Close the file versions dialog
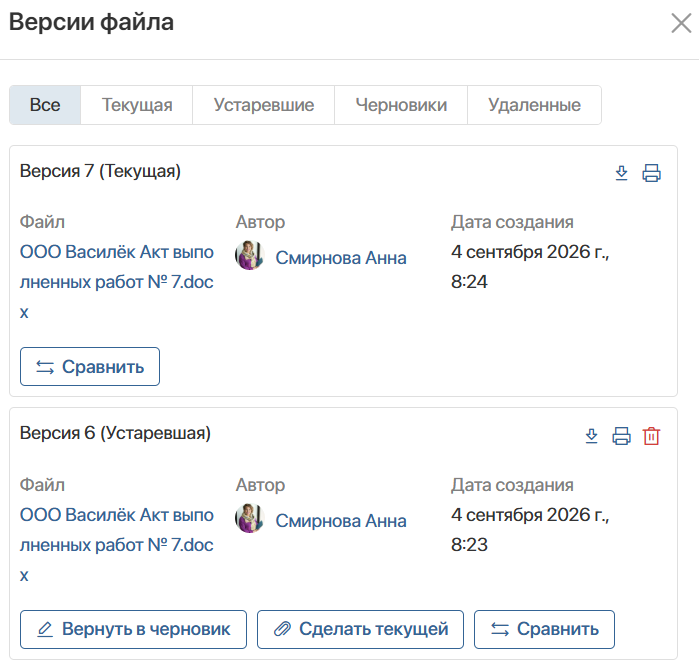 (x=681, y=23)
